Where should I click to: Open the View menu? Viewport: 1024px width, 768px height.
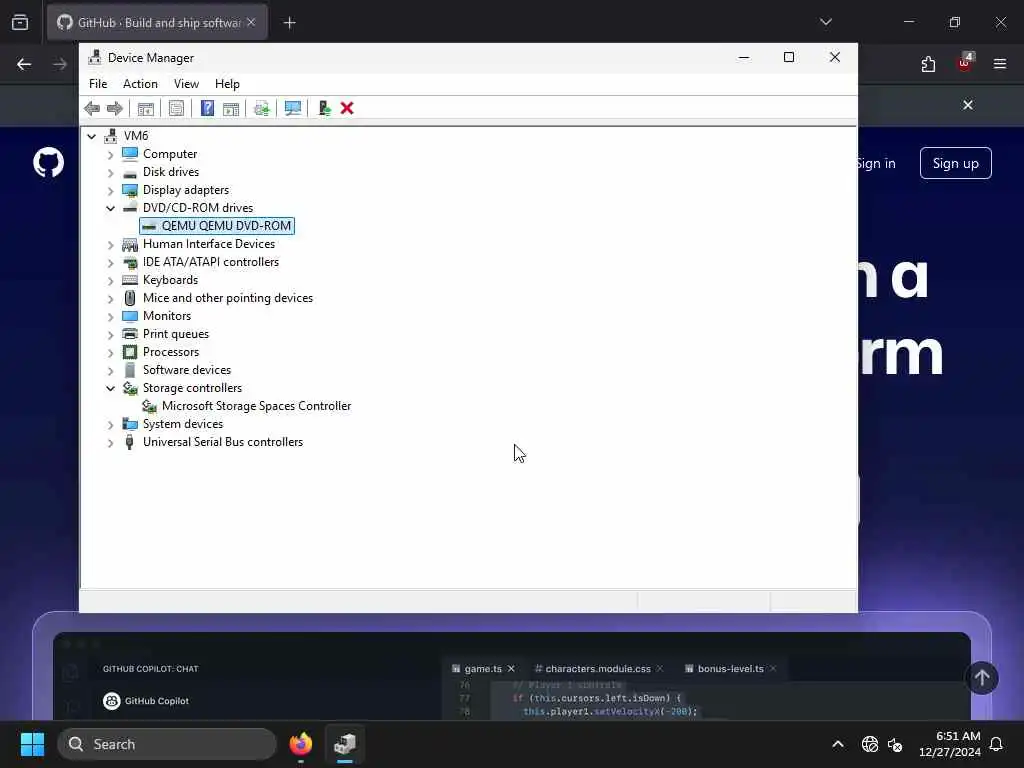coord(186,84)
